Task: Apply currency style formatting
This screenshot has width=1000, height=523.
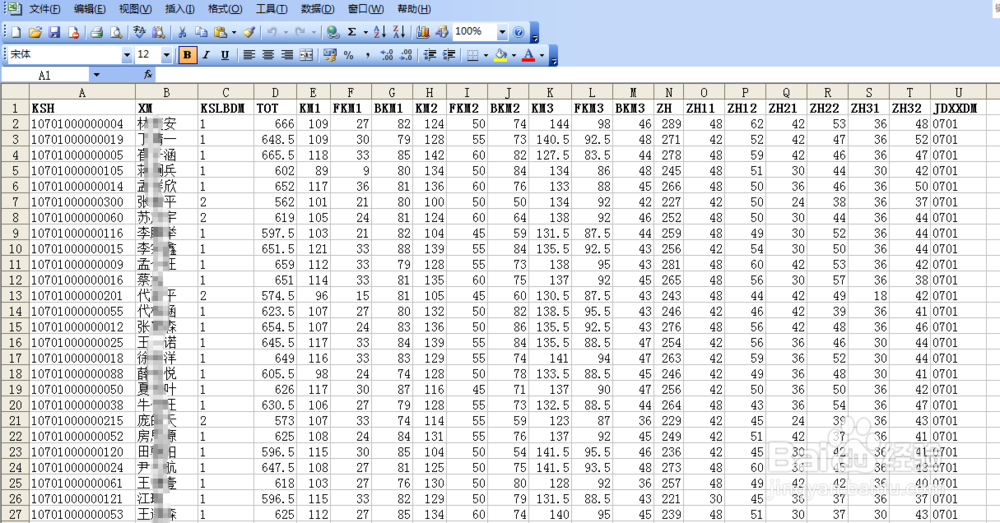Action: [x=330, y=55]
